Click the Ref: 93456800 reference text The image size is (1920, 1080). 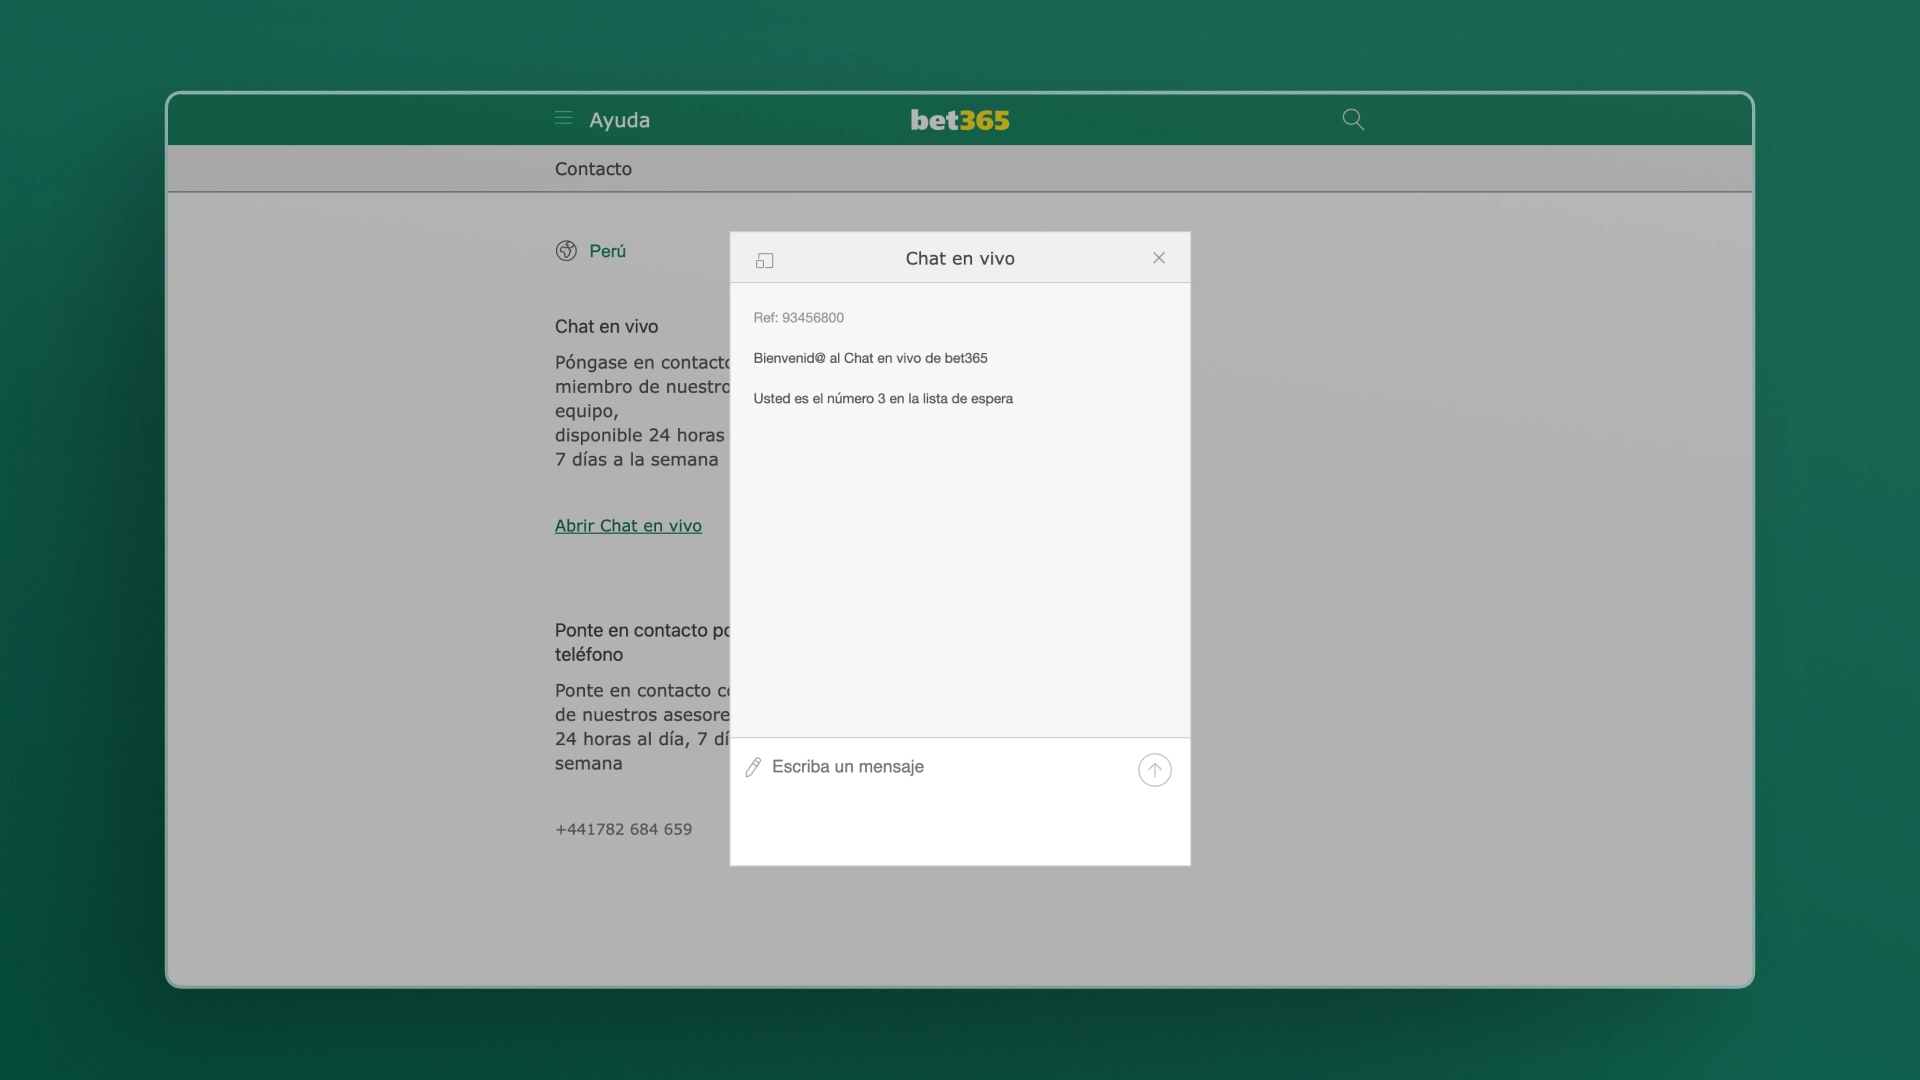pyautogui.click(x=798, y=318)
